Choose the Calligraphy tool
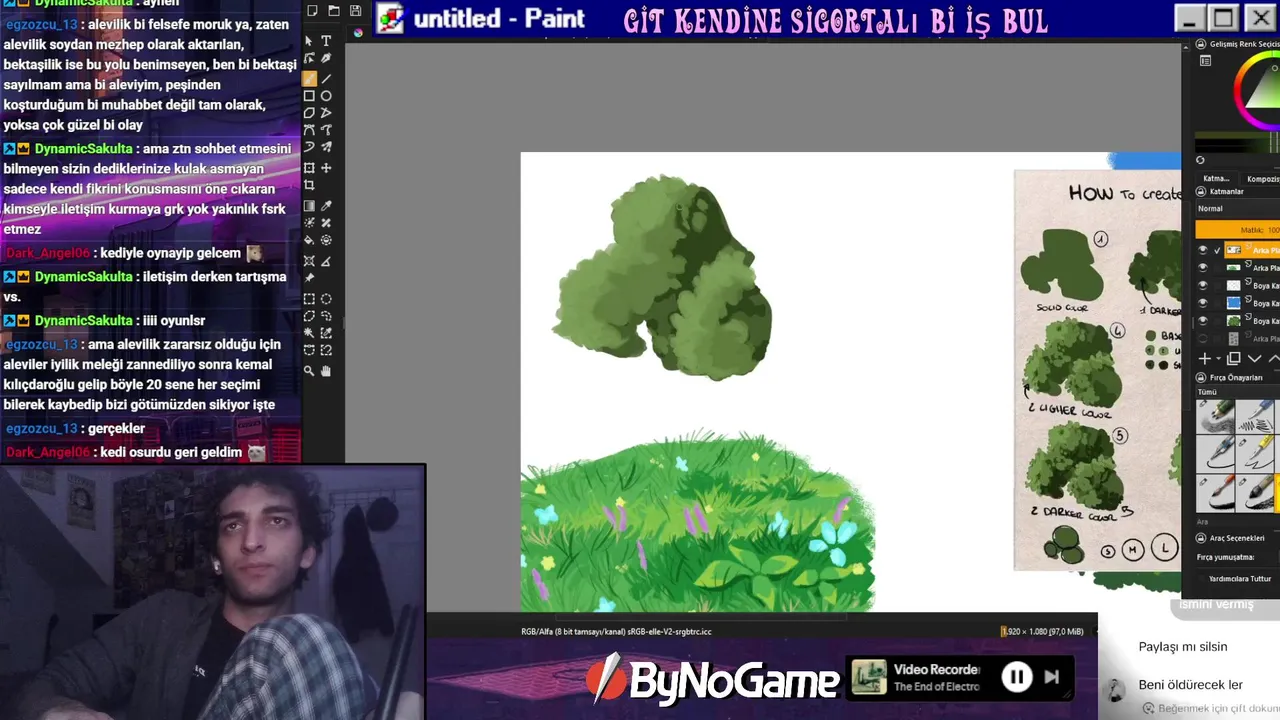 tap(326, 57)
